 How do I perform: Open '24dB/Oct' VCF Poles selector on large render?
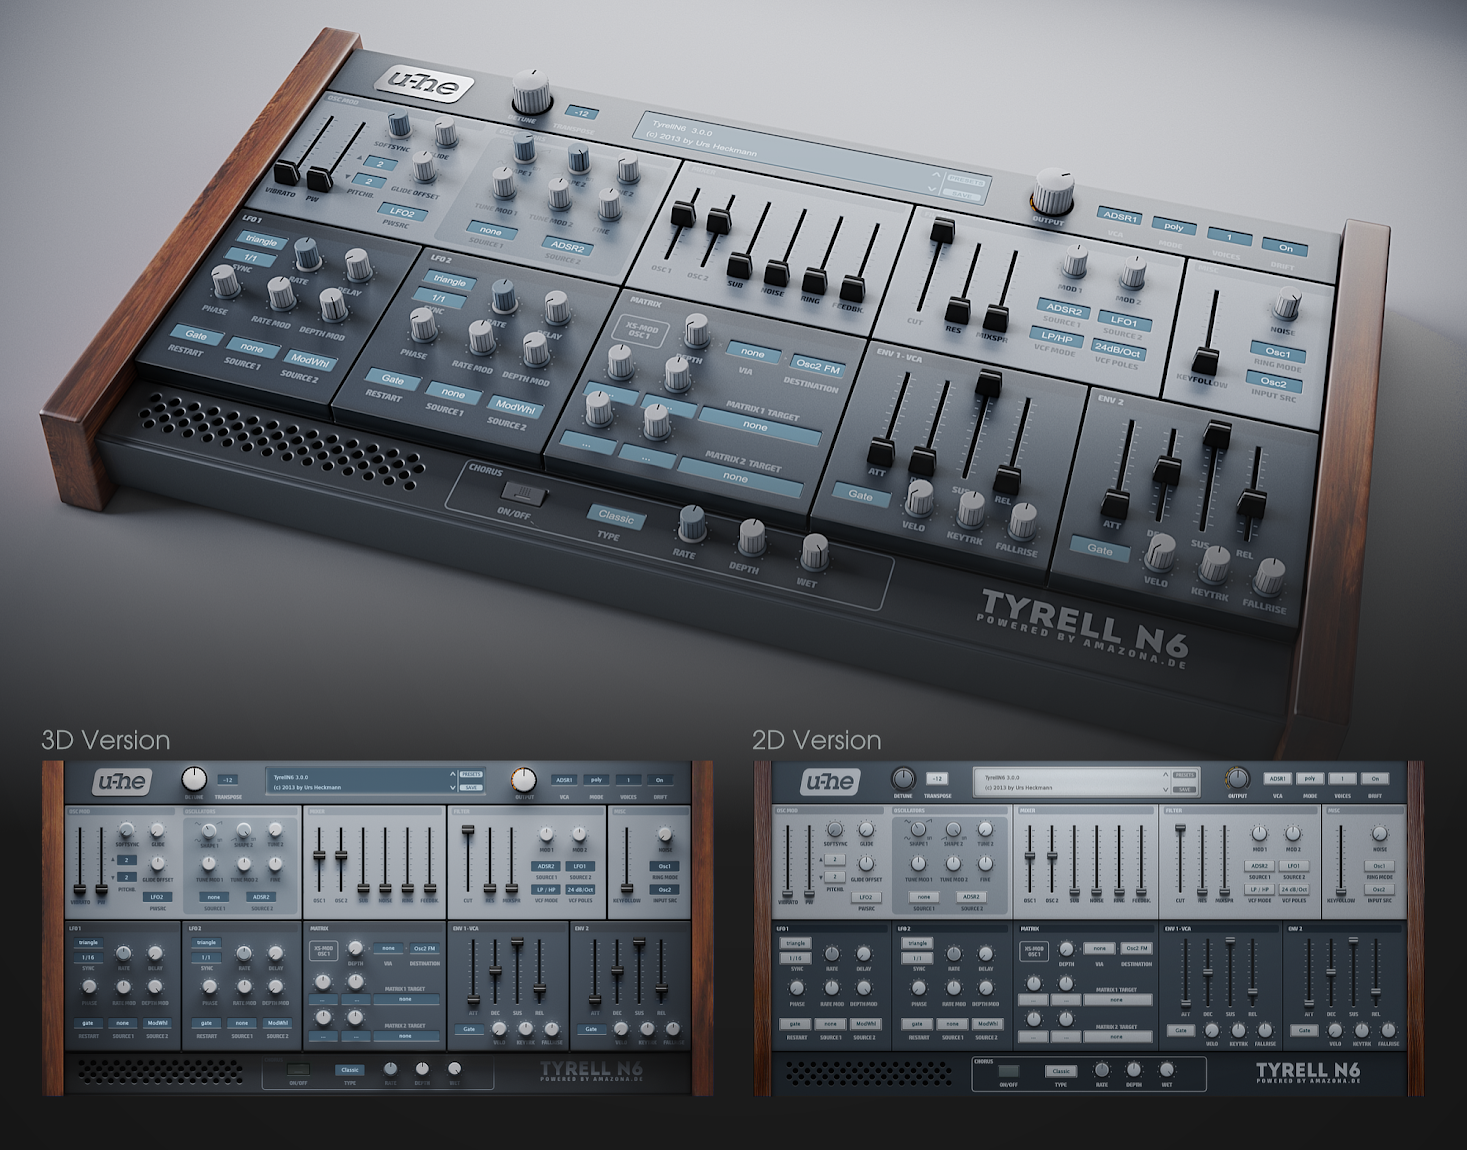pyautogui.click(x=1117, y=350)
